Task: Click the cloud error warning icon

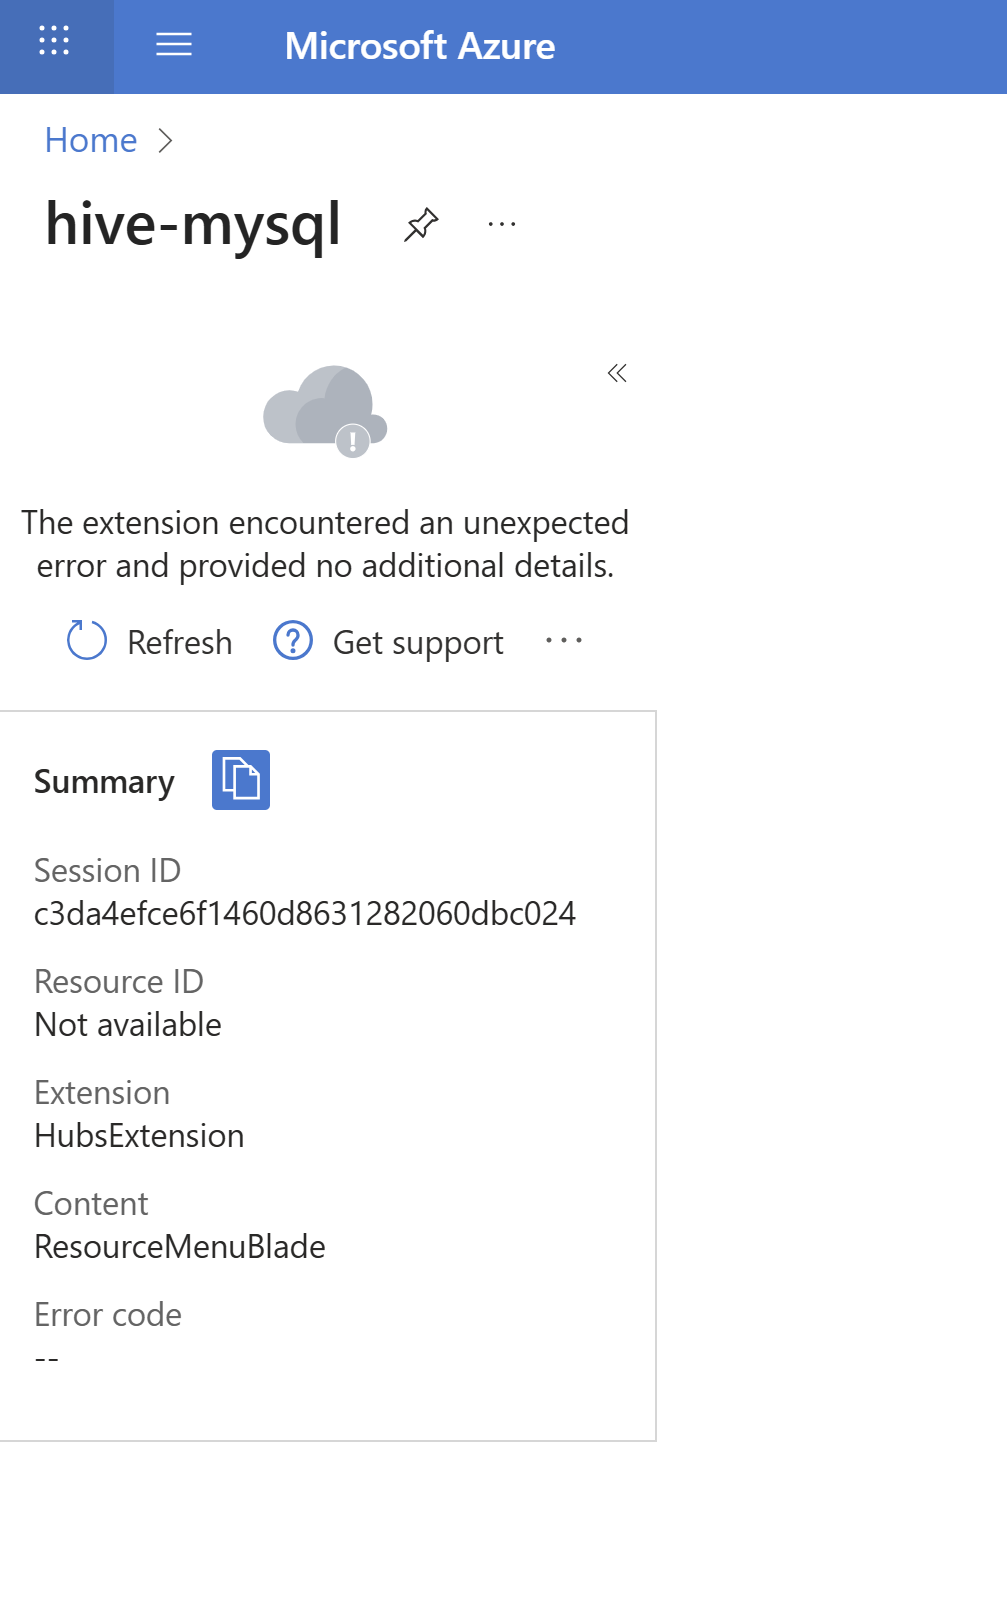Action: [x=324, y=410]
